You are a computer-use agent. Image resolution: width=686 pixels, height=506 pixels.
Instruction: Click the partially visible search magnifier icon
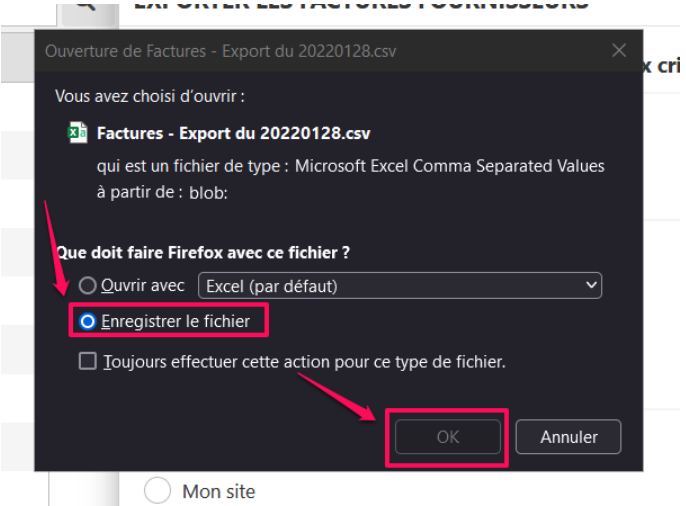pos(86,6)
